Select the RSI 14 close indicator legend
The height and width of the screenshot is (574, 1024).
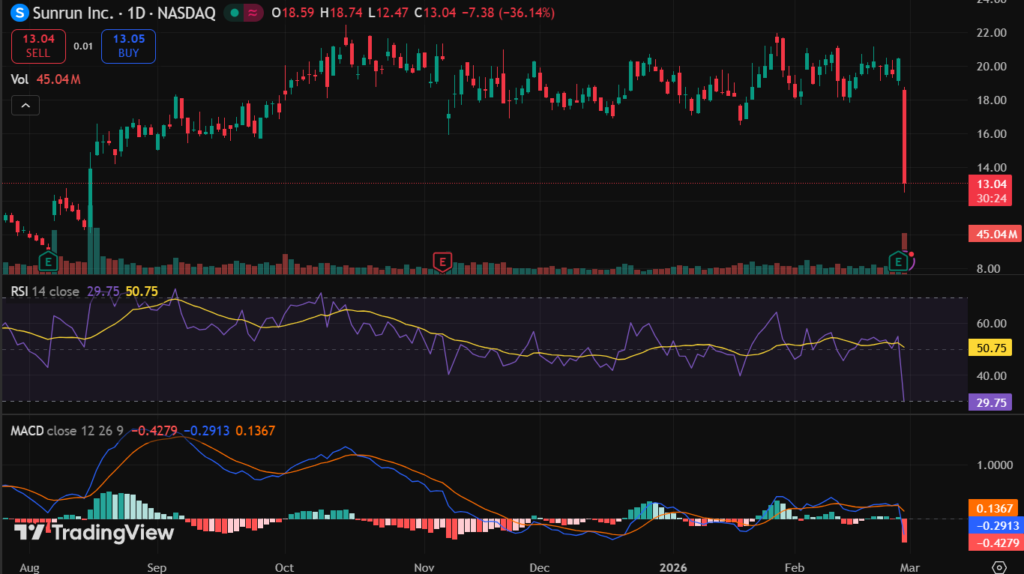pyautogui.click(x=43, y=291)
